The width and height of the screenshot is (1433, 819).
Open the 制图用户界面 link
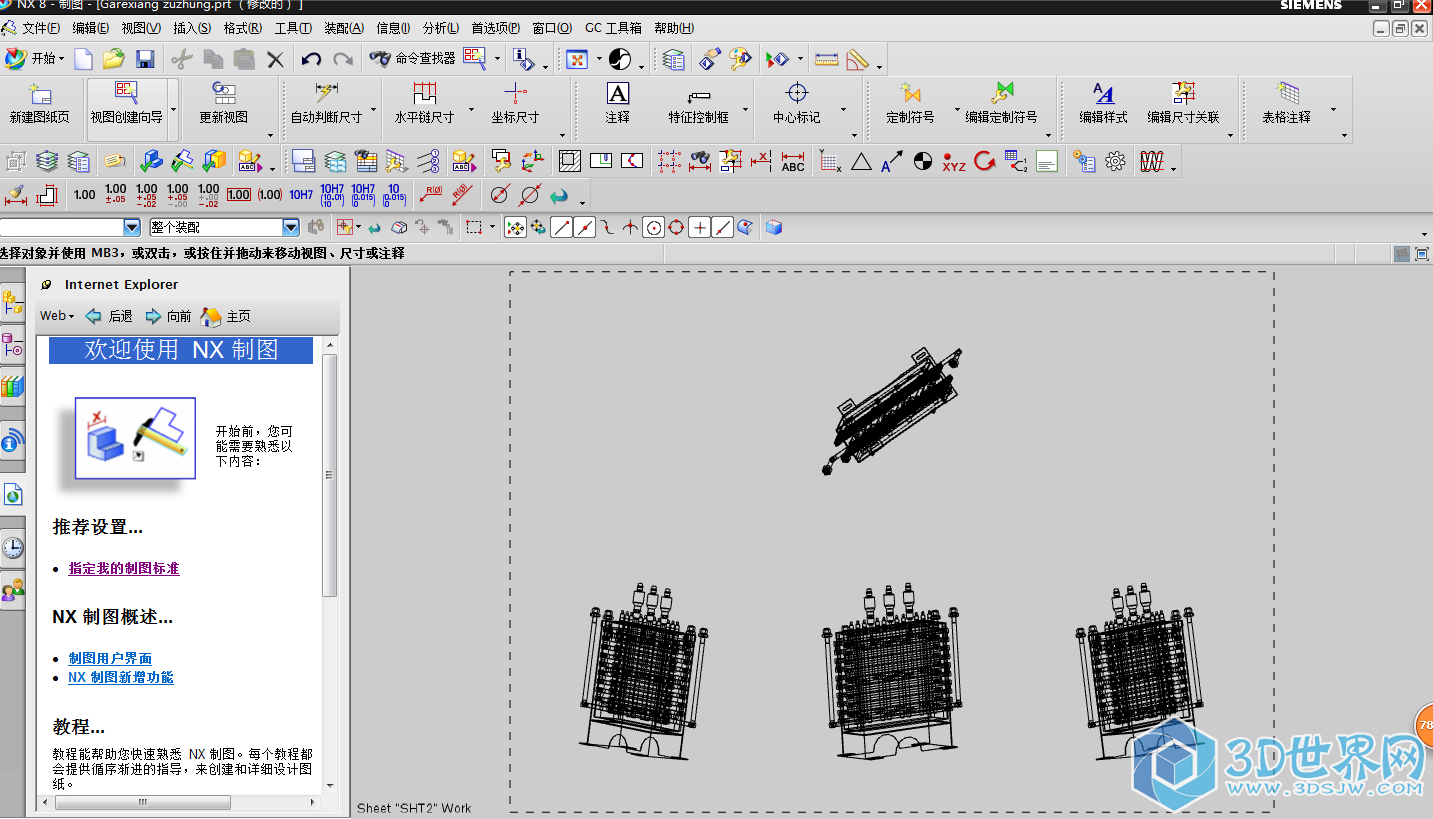(x=110, y=658)
